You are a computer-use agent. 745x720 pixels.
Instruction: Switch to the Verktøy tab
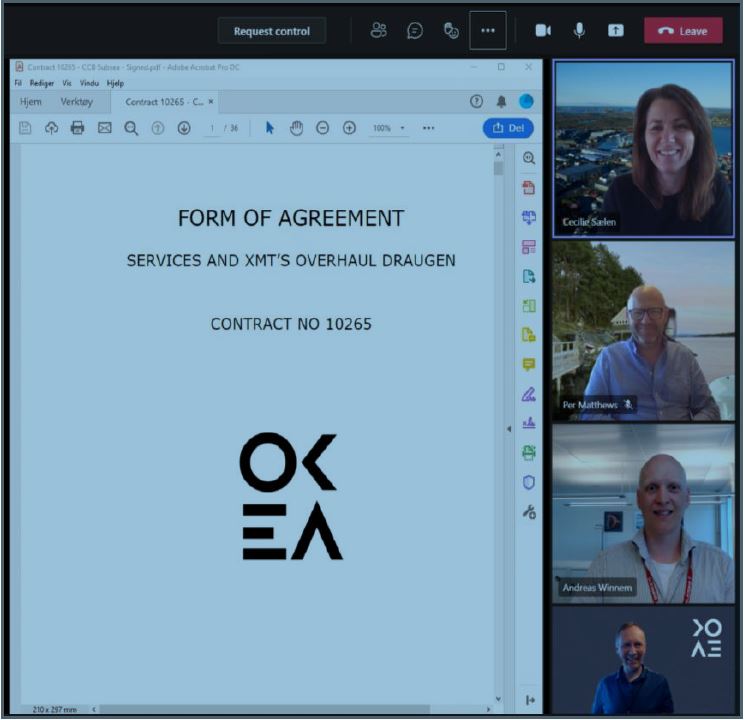click(x=76, y=102)
